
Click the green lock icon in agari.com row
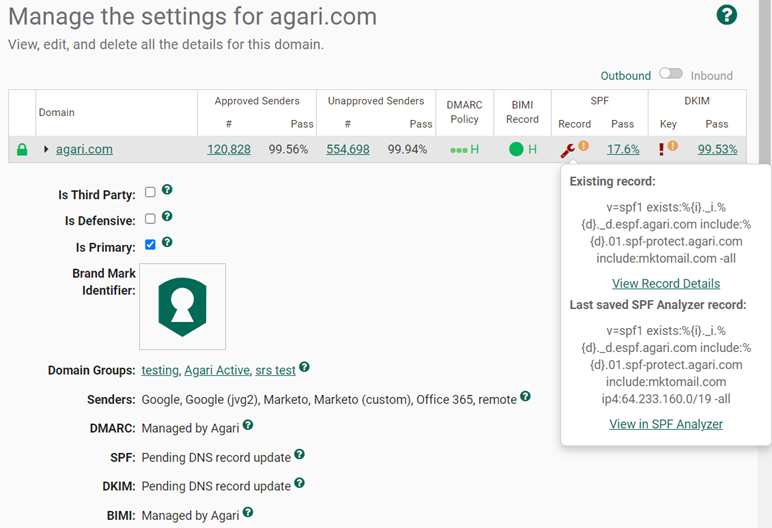point(22,149)
